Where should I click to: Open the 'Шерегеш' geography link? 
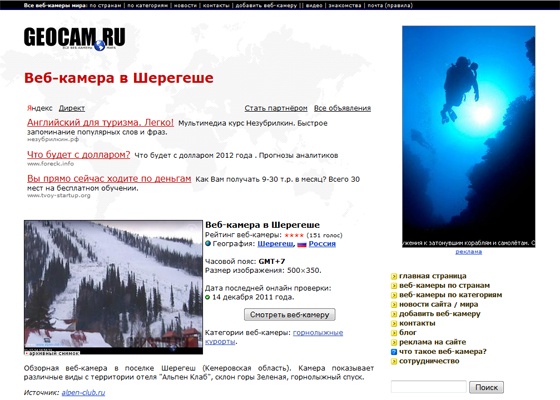pyautogui.click(x=275, y=244)
